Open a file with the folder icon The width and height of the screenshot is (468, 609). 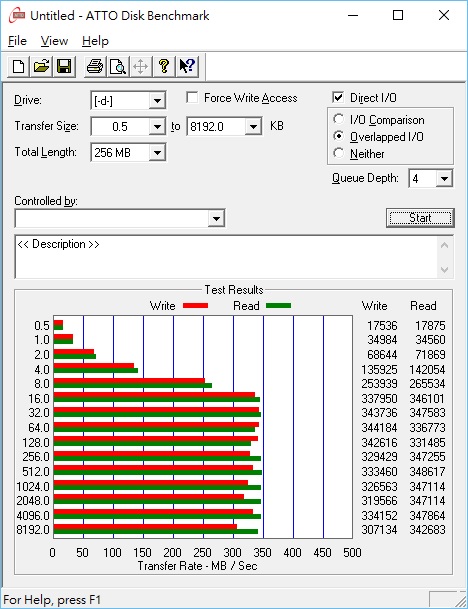[x=41, y=67]
